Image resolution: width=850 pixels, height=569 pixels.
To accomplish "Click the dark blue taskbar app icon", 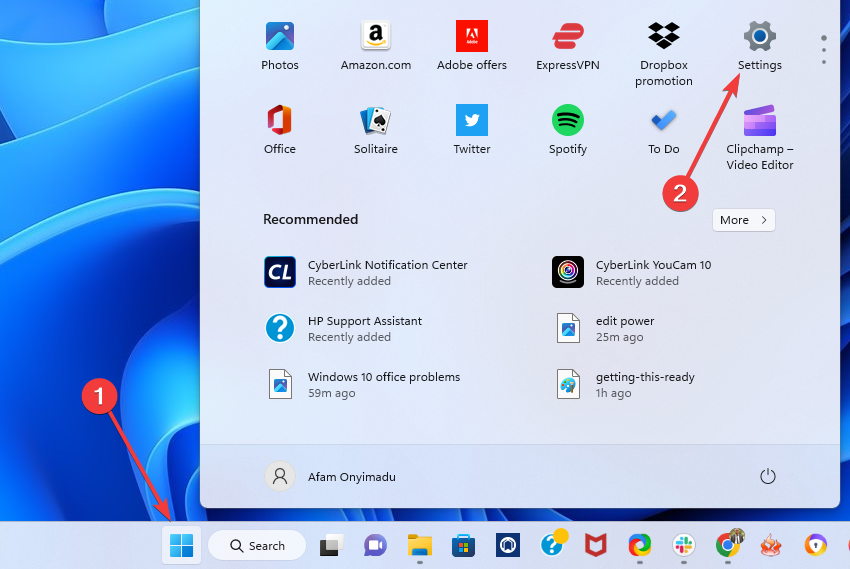I will pos(507,545).
